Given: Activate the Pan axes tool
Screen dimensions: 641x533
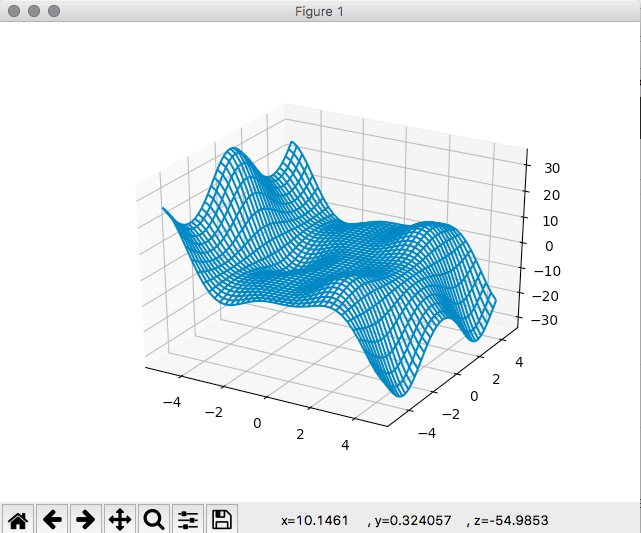Looking at the screenshot, I should coord(120,519).
